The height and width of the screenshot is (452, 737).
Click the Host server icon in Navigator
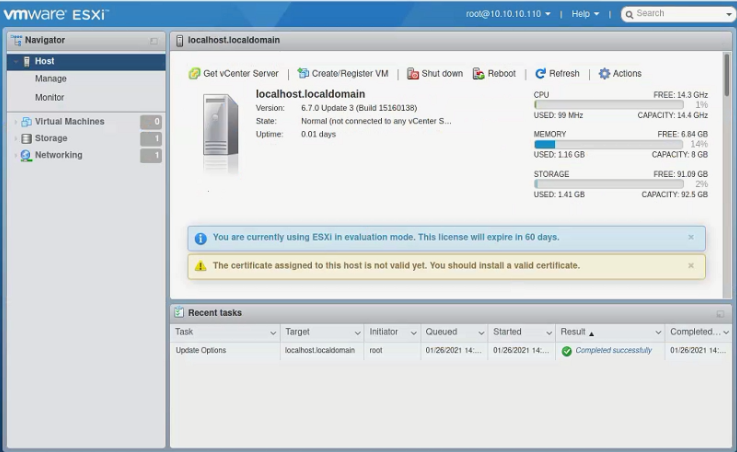click(27, 61)
